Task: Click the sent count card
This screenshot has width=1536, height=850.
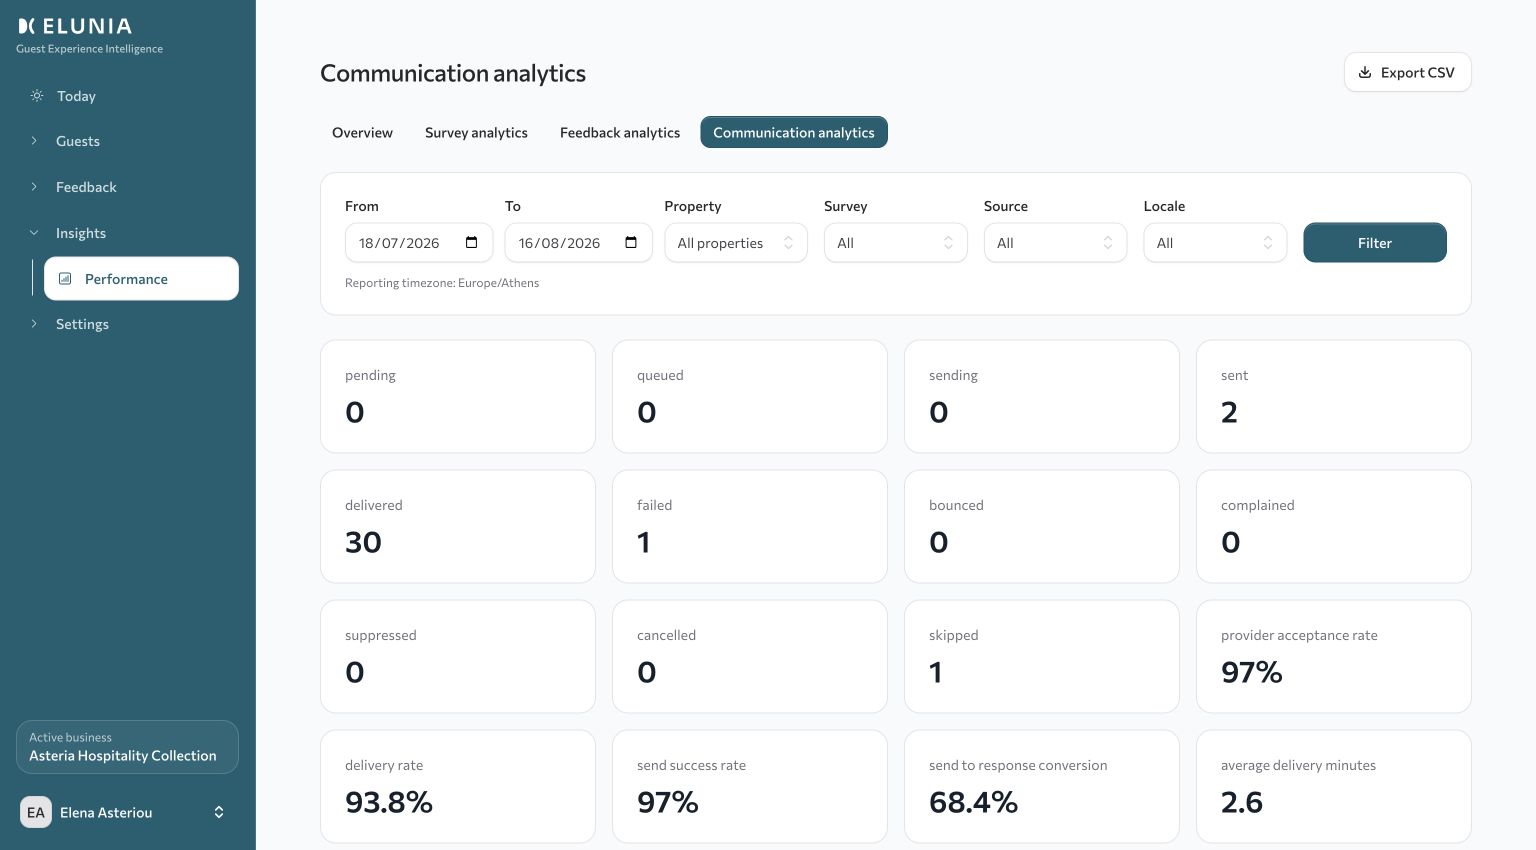Action: coord(1334,397)
